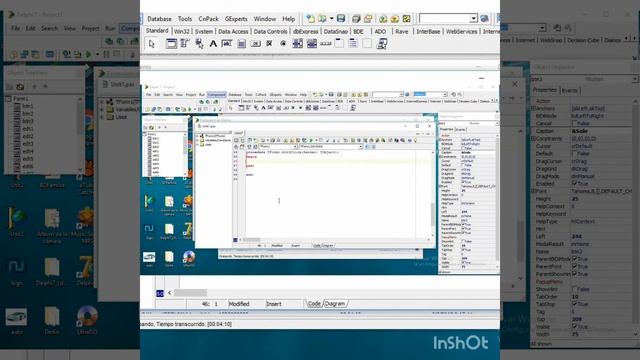The width and height of the screenshot is (640, 360).
Task: Click the Add File to Project icon
Action: pyautogui.click(x=383, y=19)
